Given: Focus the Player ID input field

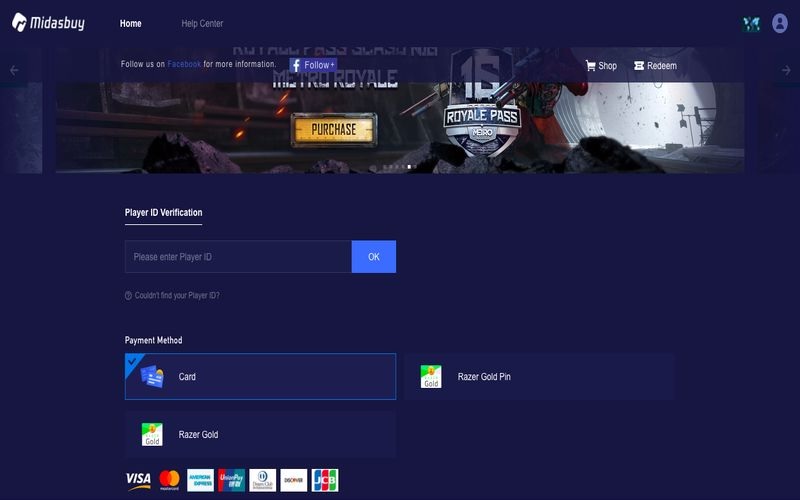Looking at the screenshot, I should click(x=238, y=257).
